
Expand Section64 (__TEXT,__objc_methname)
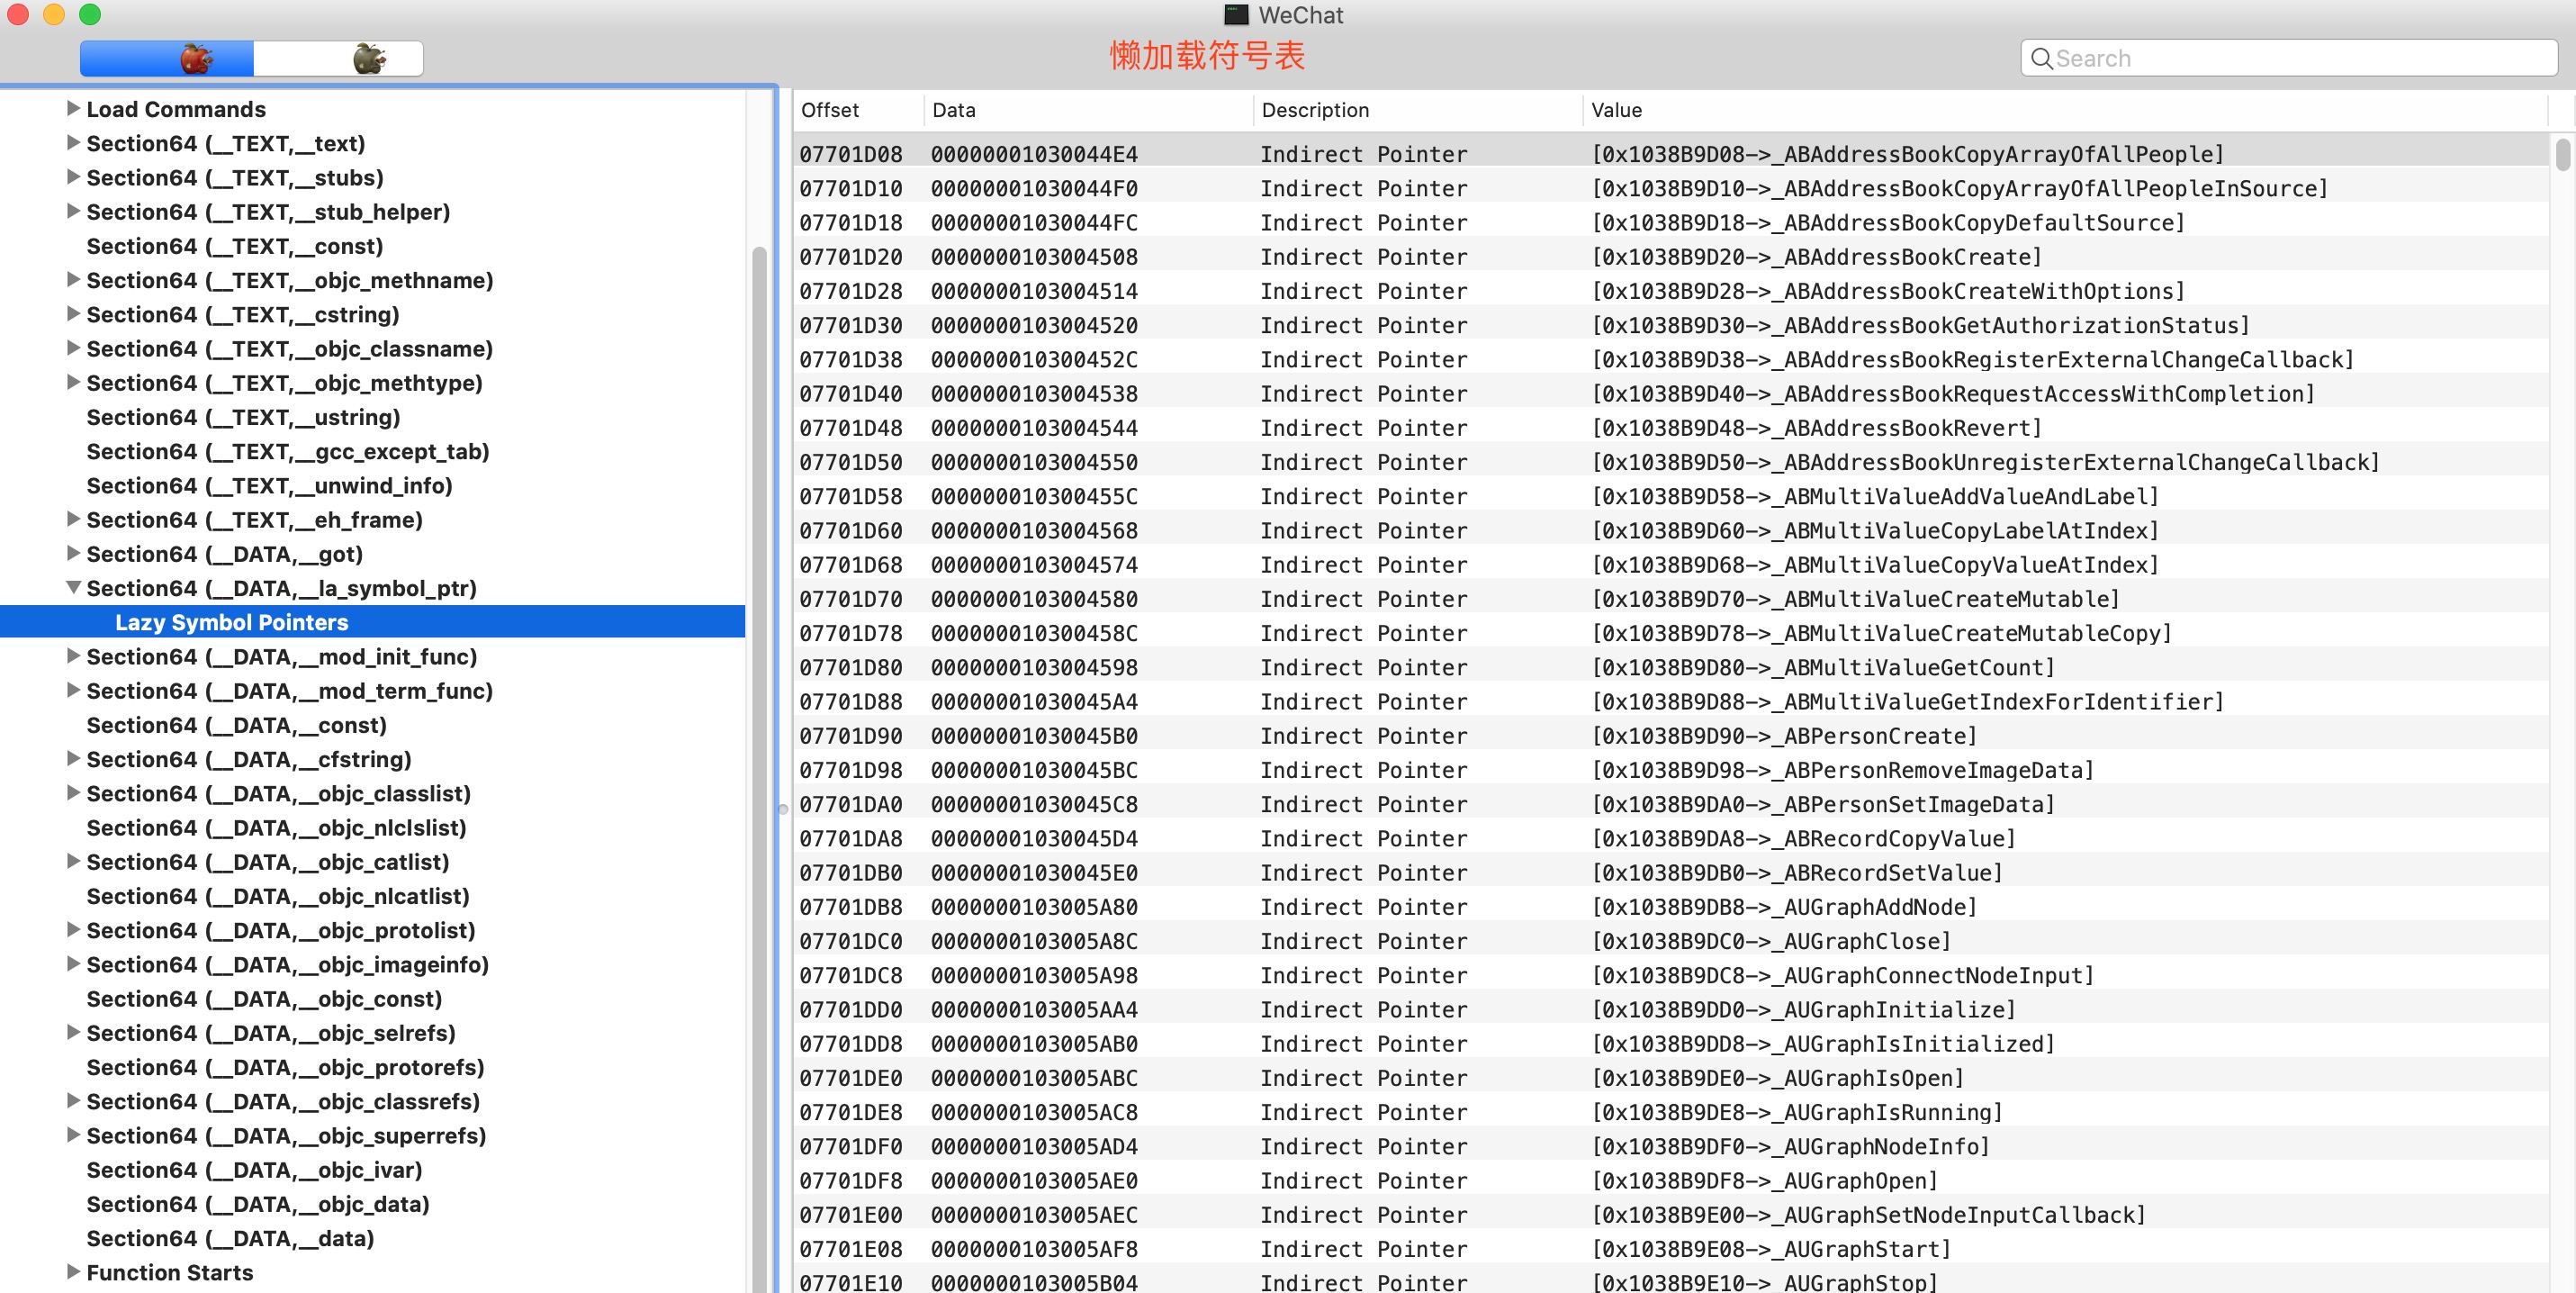pos(73,279)
